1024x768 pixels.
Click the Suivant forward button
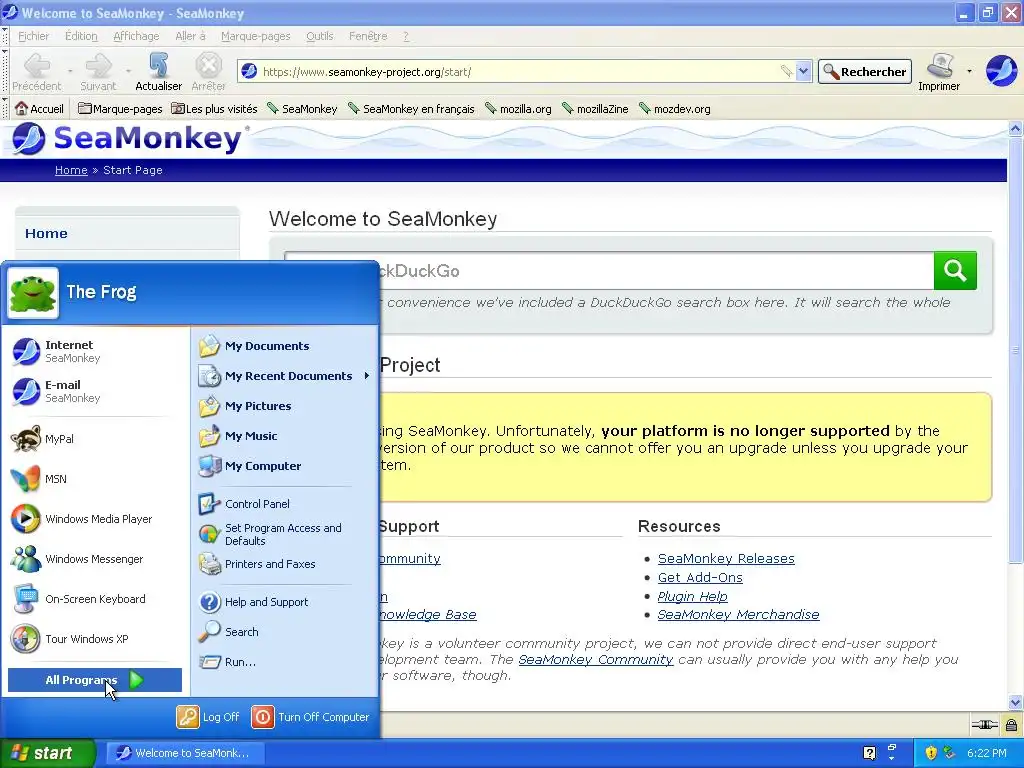[98, 72]
